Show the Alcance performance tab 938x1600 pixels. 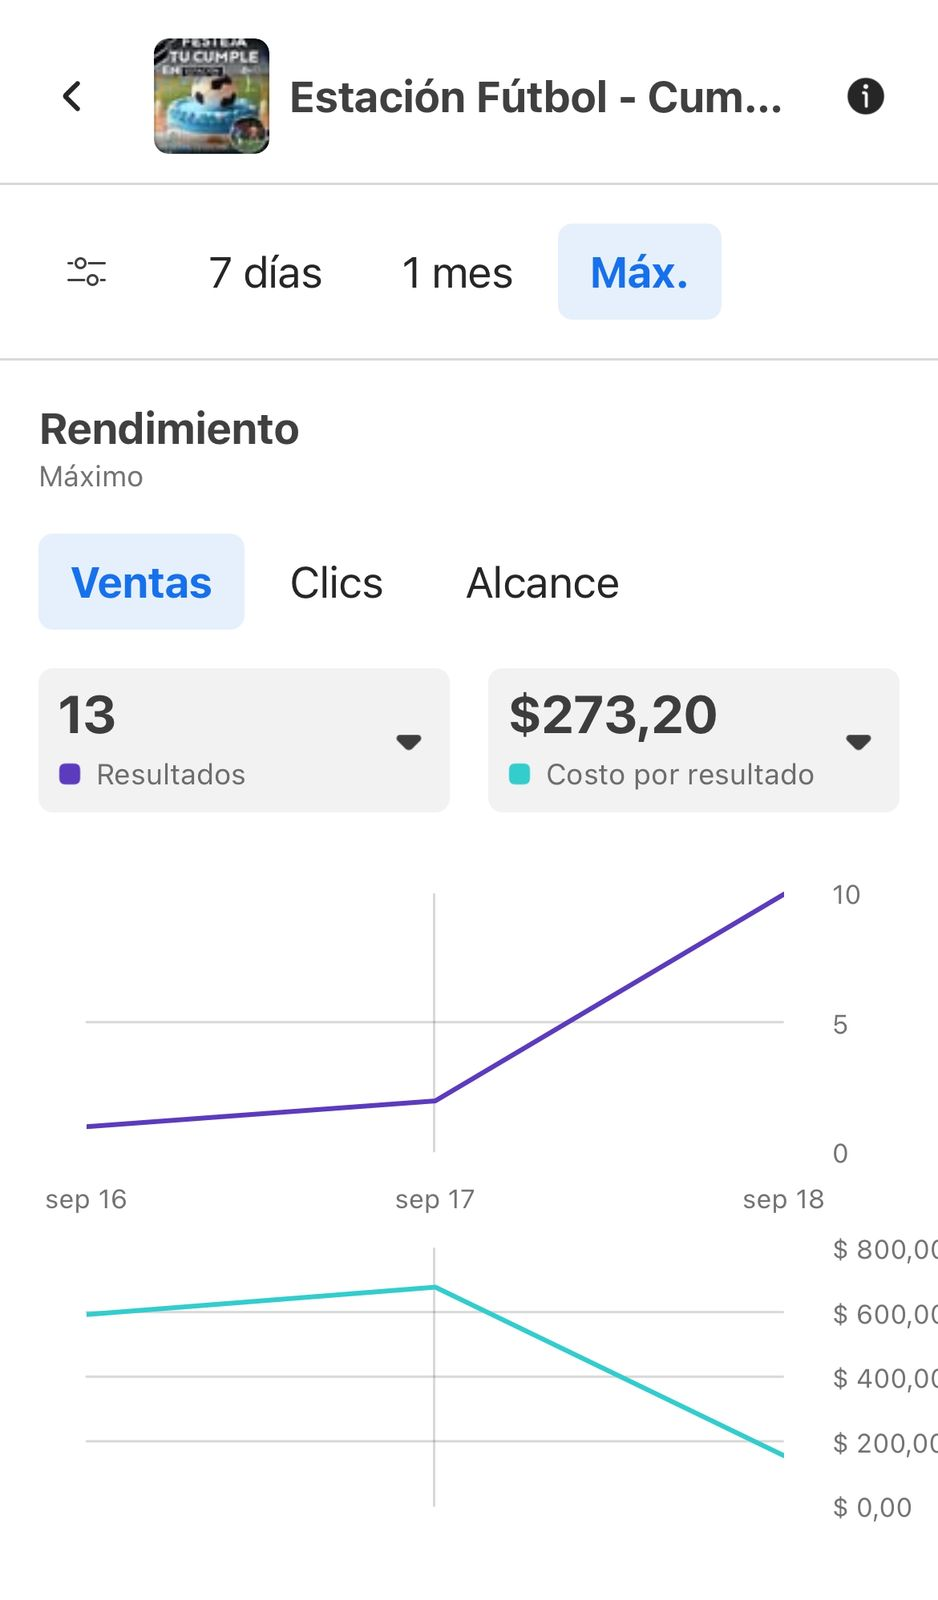(x=542, y=583)
